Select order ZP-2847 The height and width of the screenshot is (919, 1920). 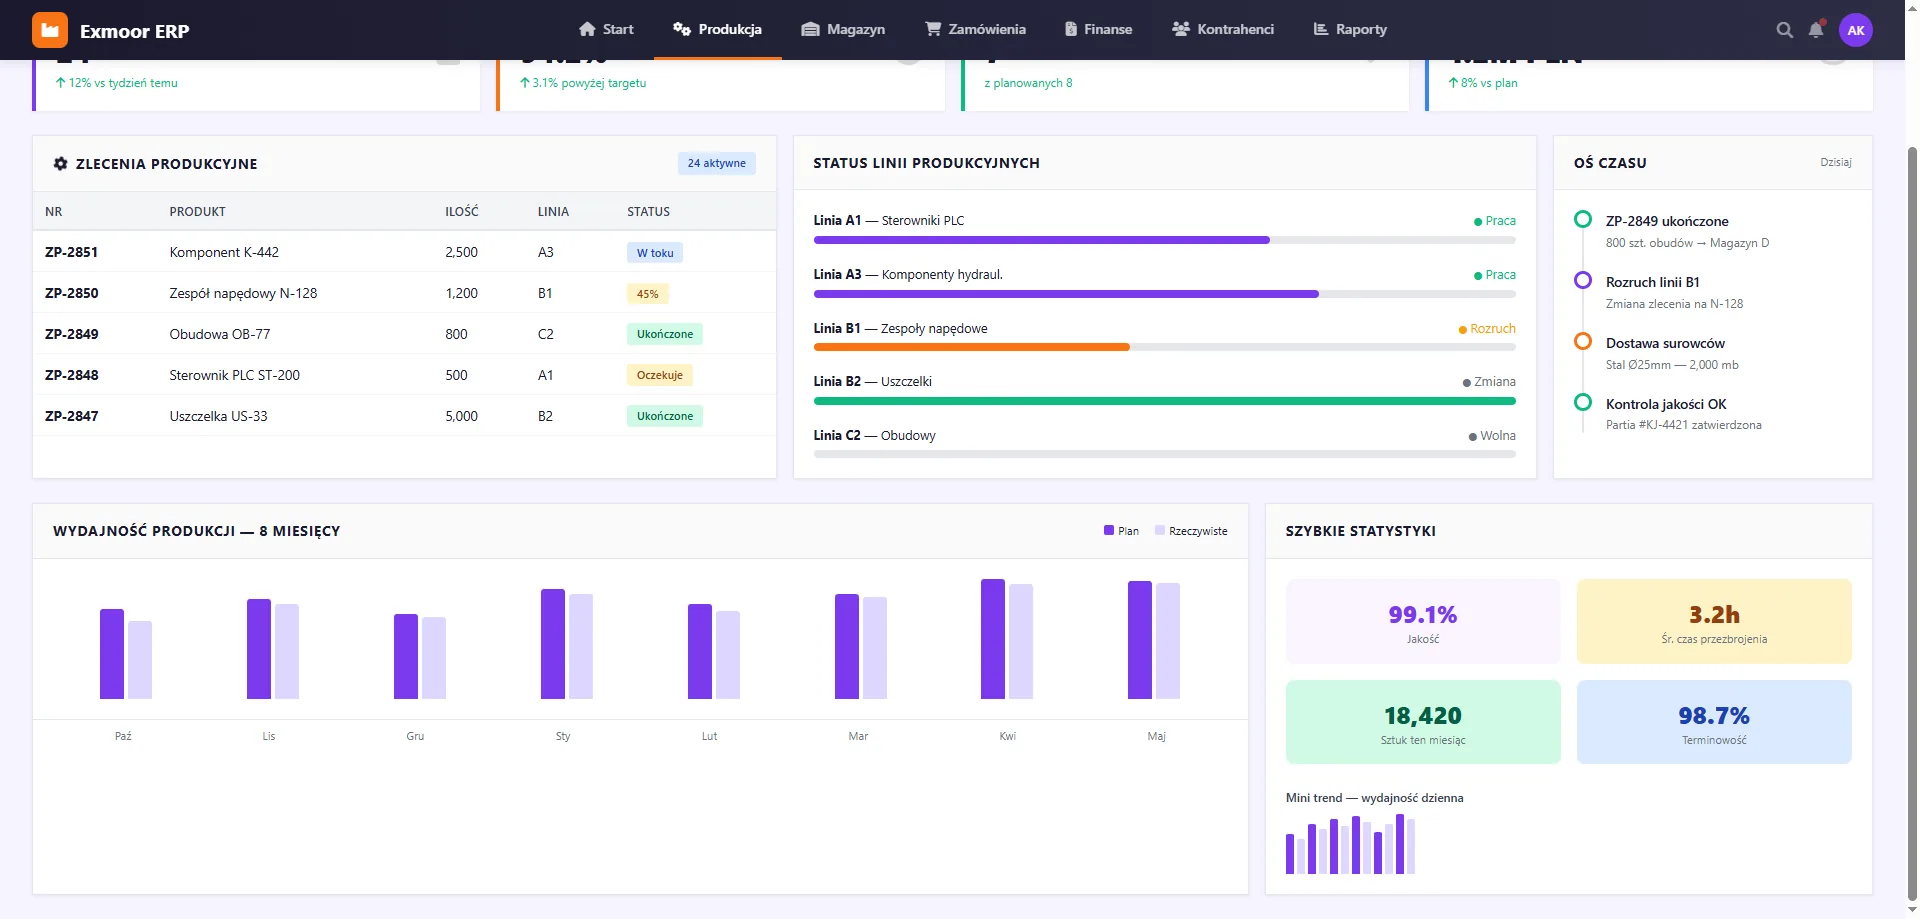[x=71, y=417]
